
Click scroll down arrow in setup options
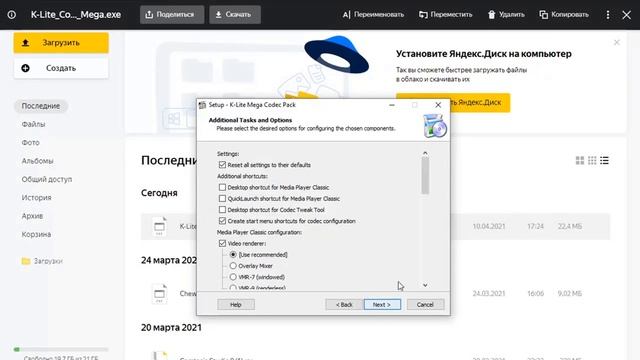[425, 285]
